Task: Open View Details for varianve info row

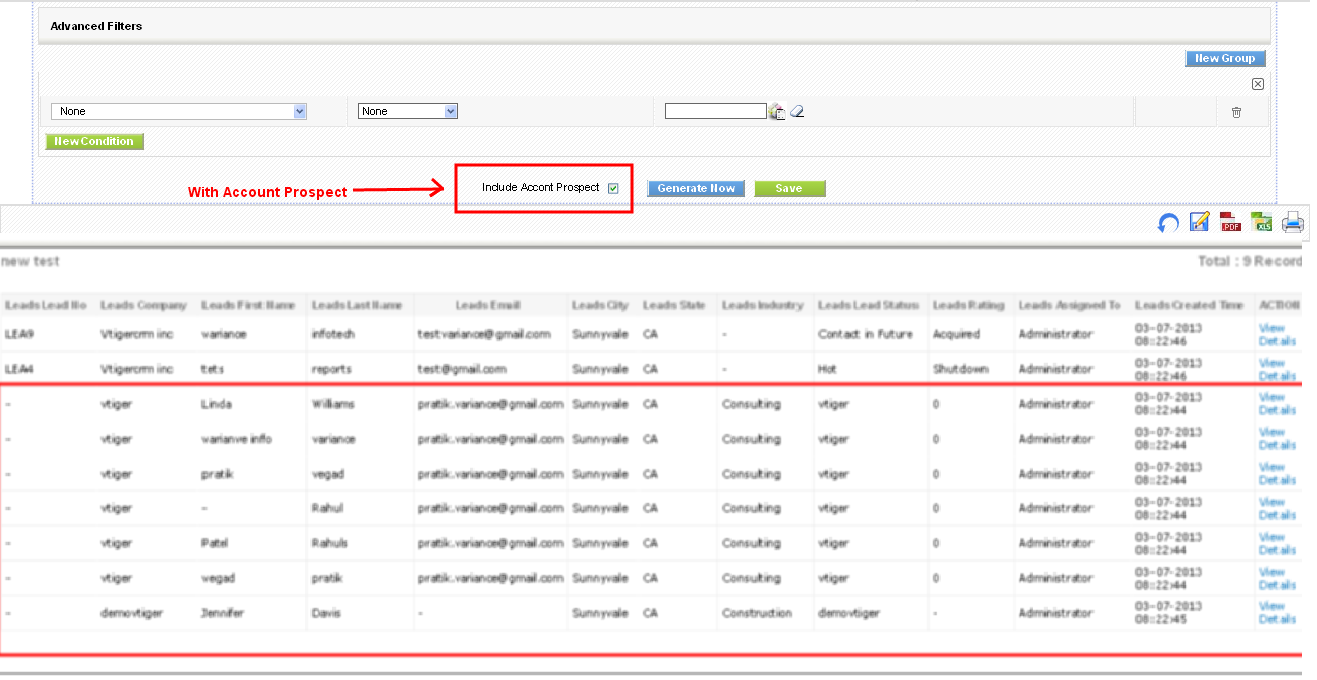Action: [1277, 439]
